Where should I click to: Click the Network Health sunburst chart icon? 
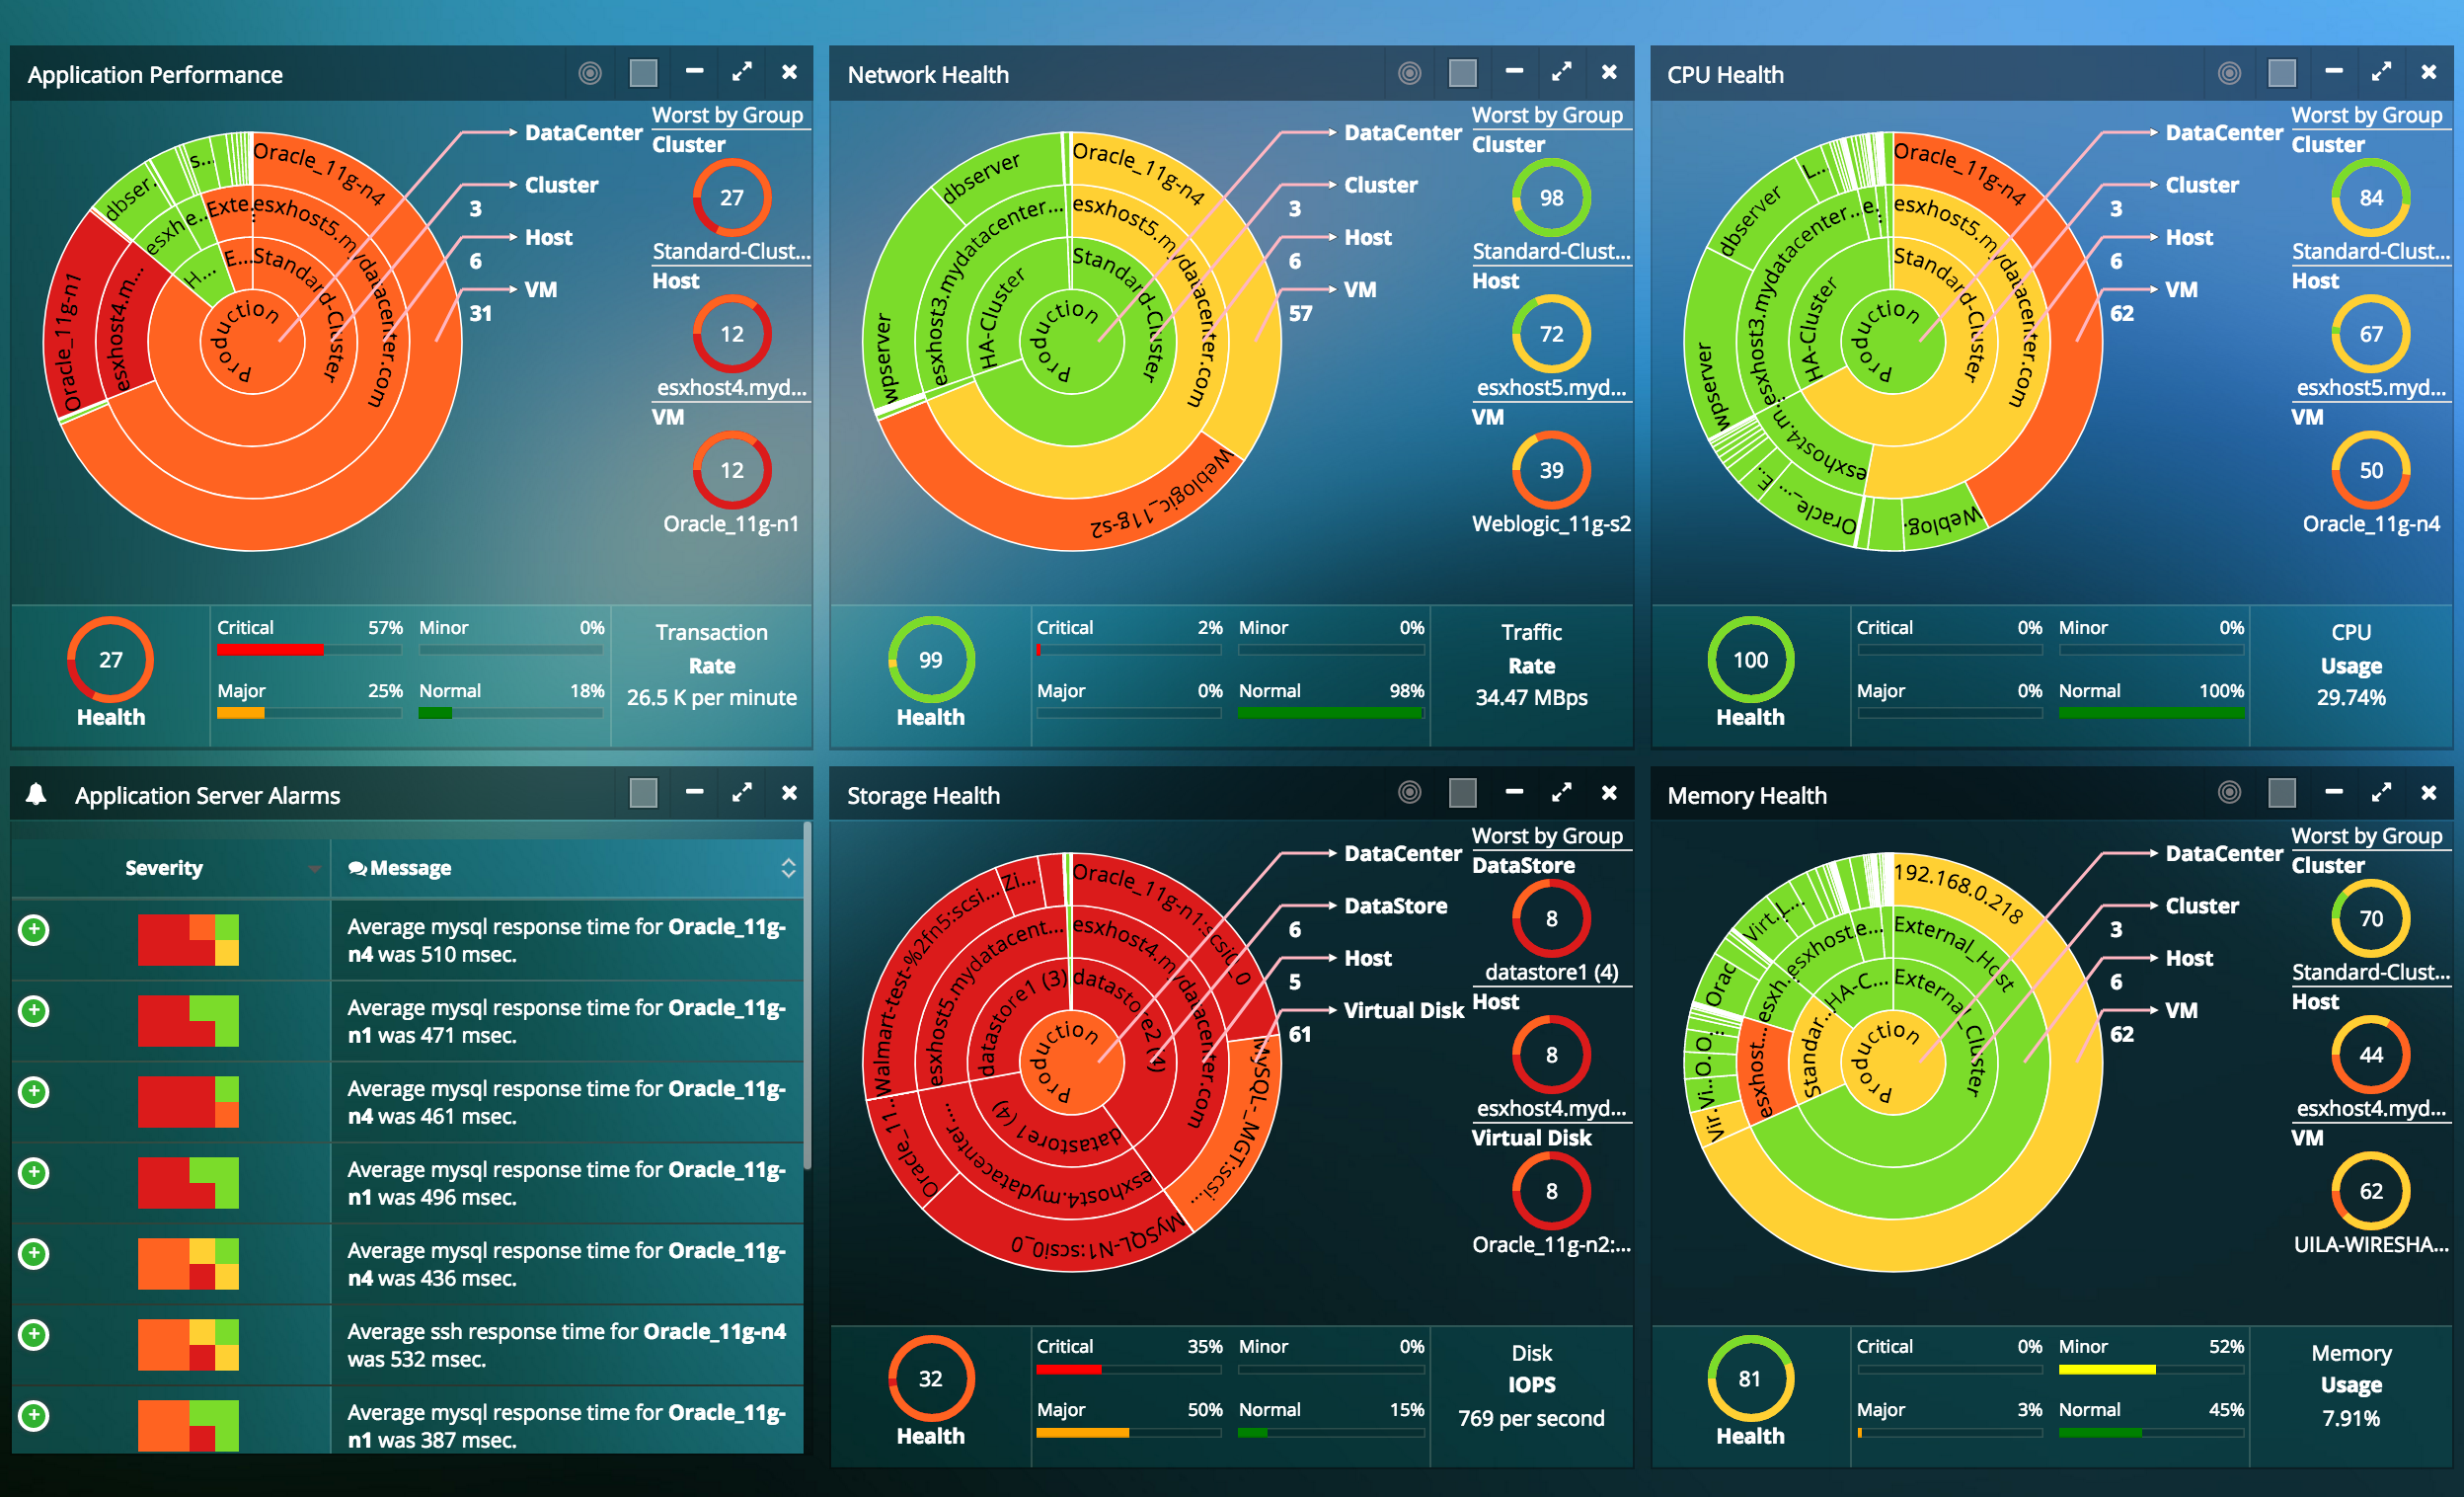click(x=1410, y=74)
